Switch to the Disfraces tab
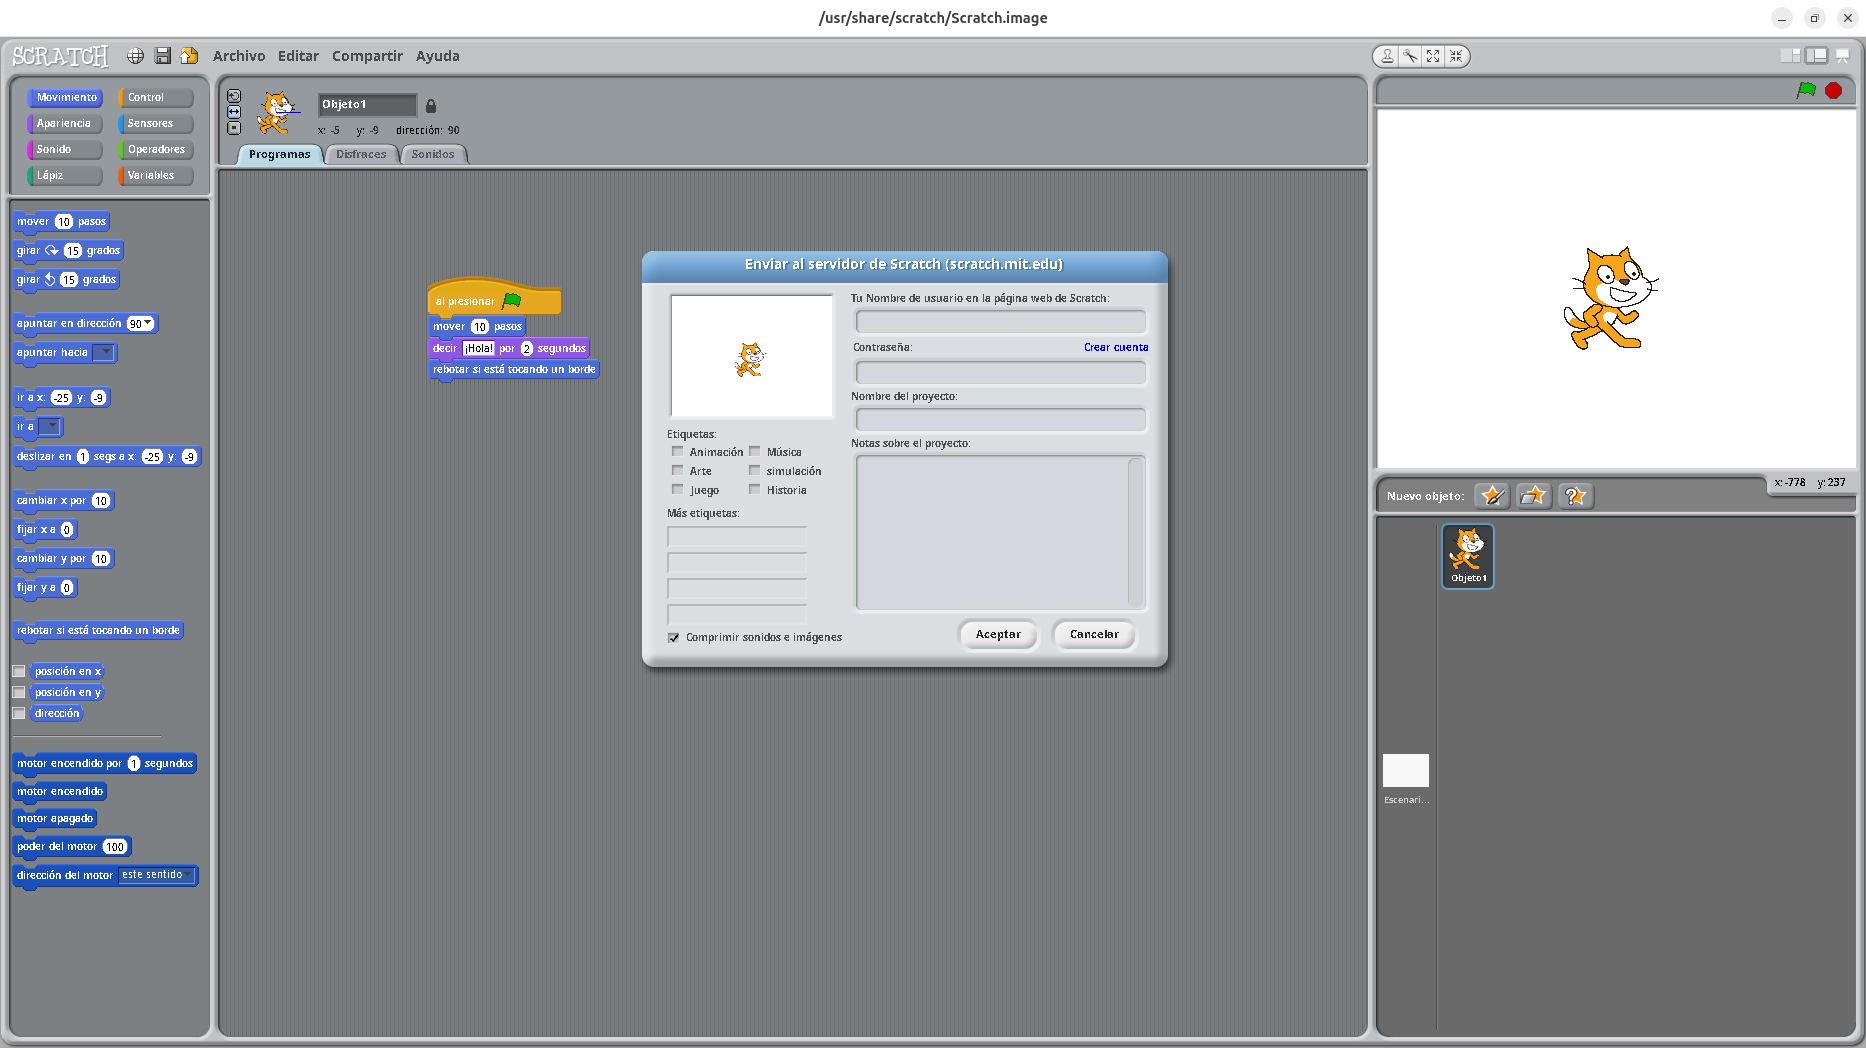Screen dimensions: 1866x1048 click(361, 154)
